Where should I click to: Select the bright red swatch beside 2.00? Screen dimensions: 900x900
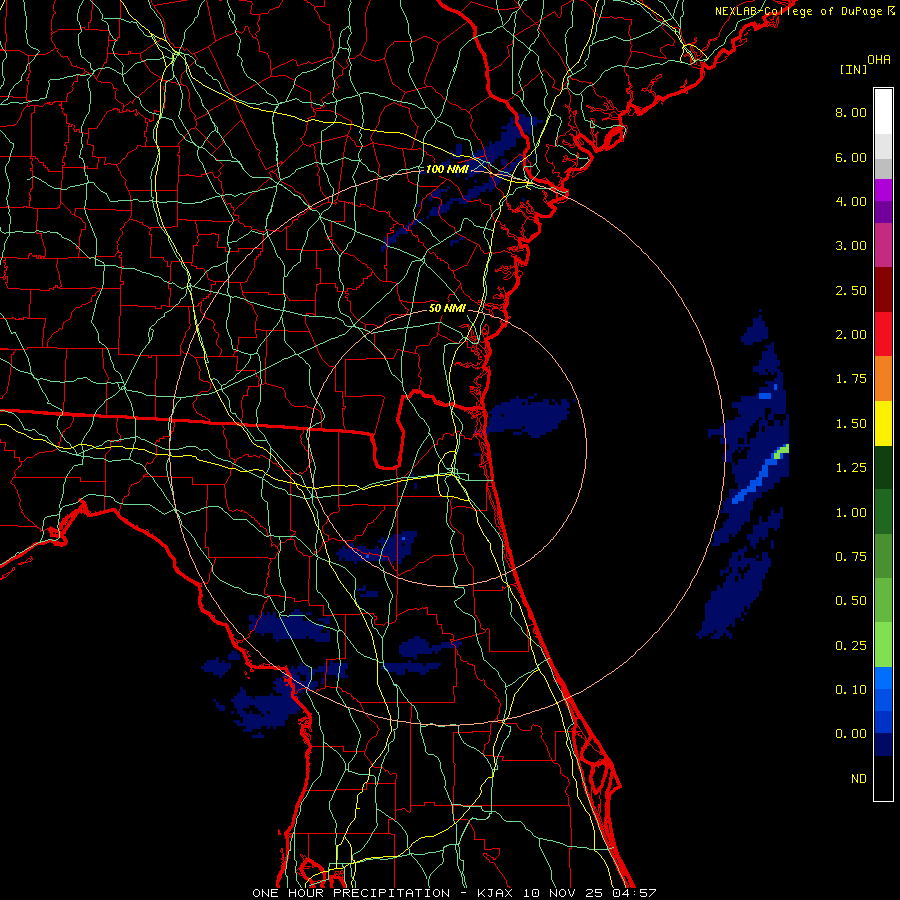click(883, 334)
